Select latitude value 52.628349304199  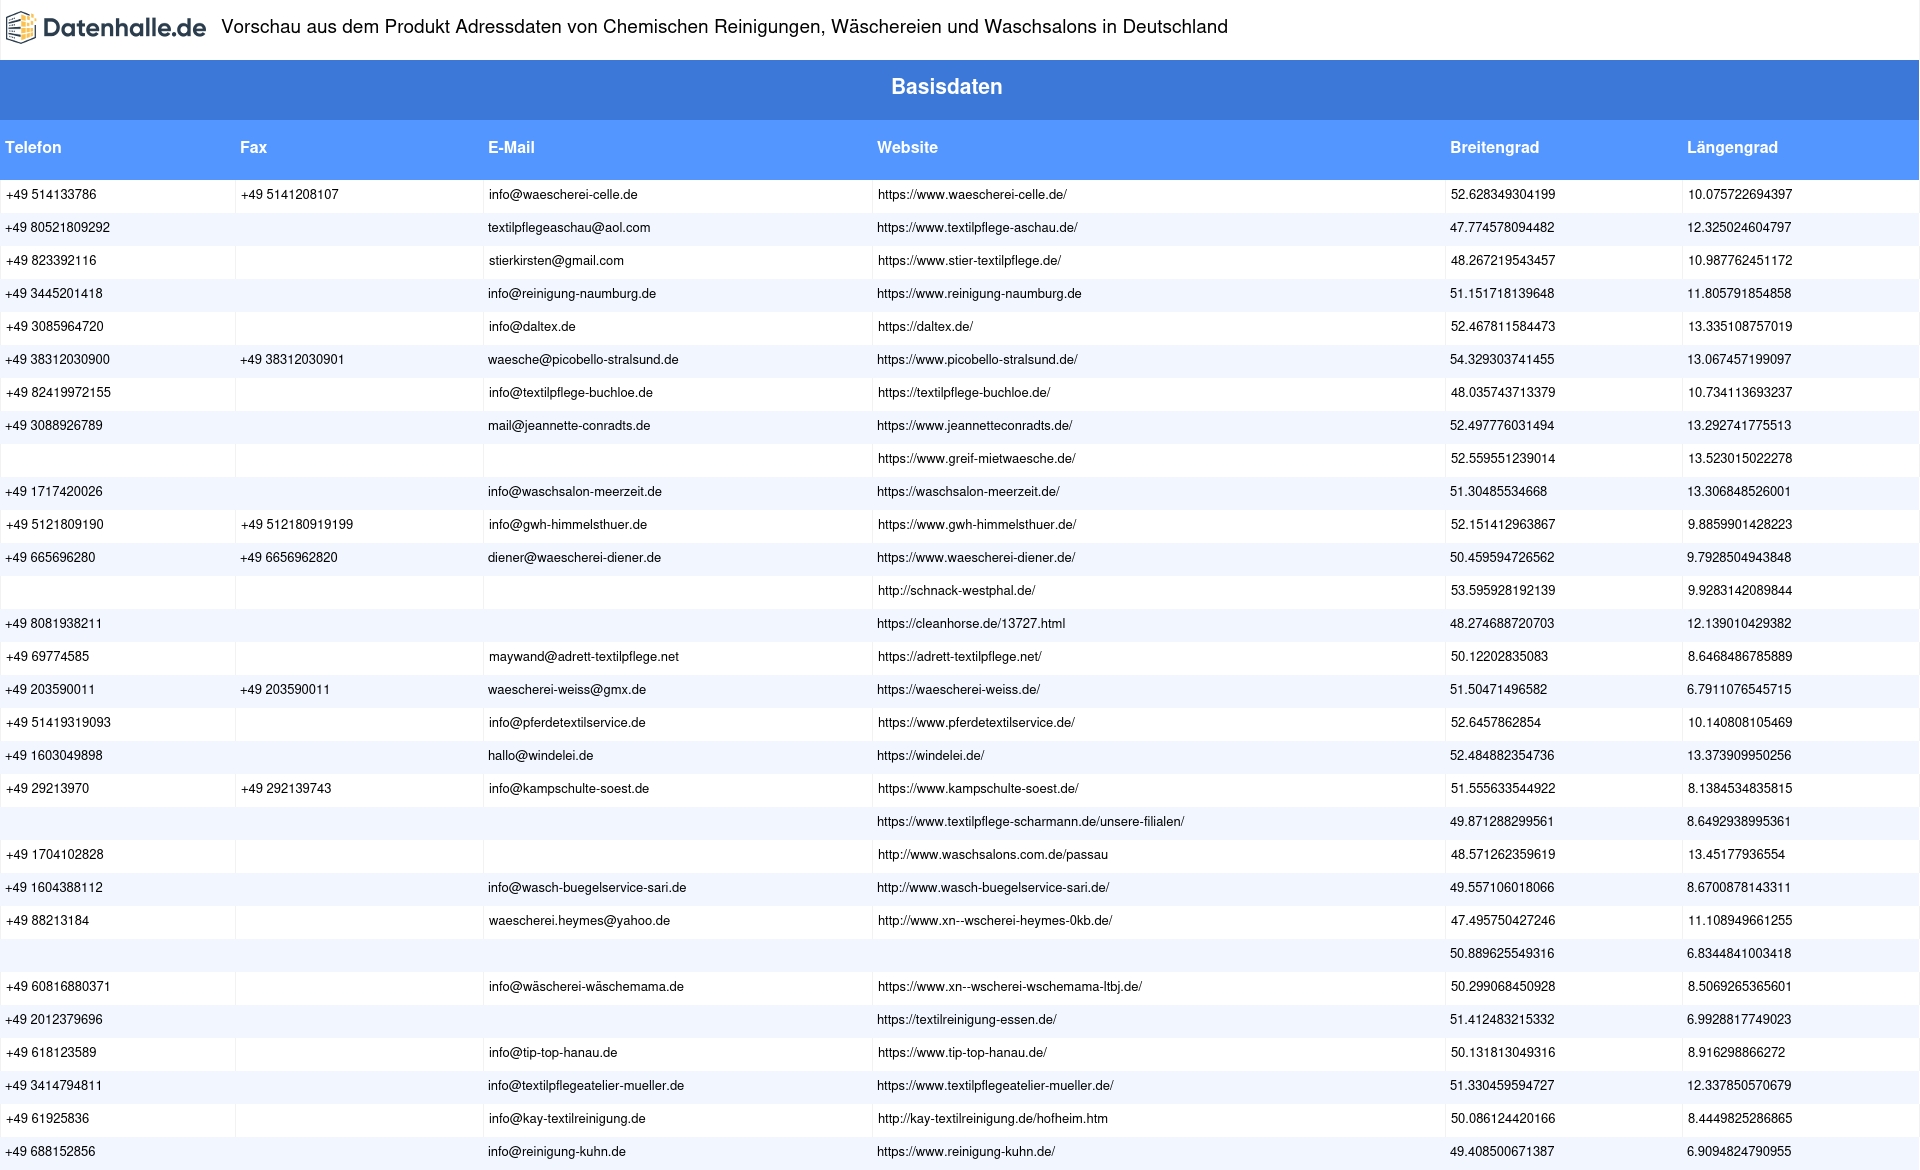pos(1503,195)
